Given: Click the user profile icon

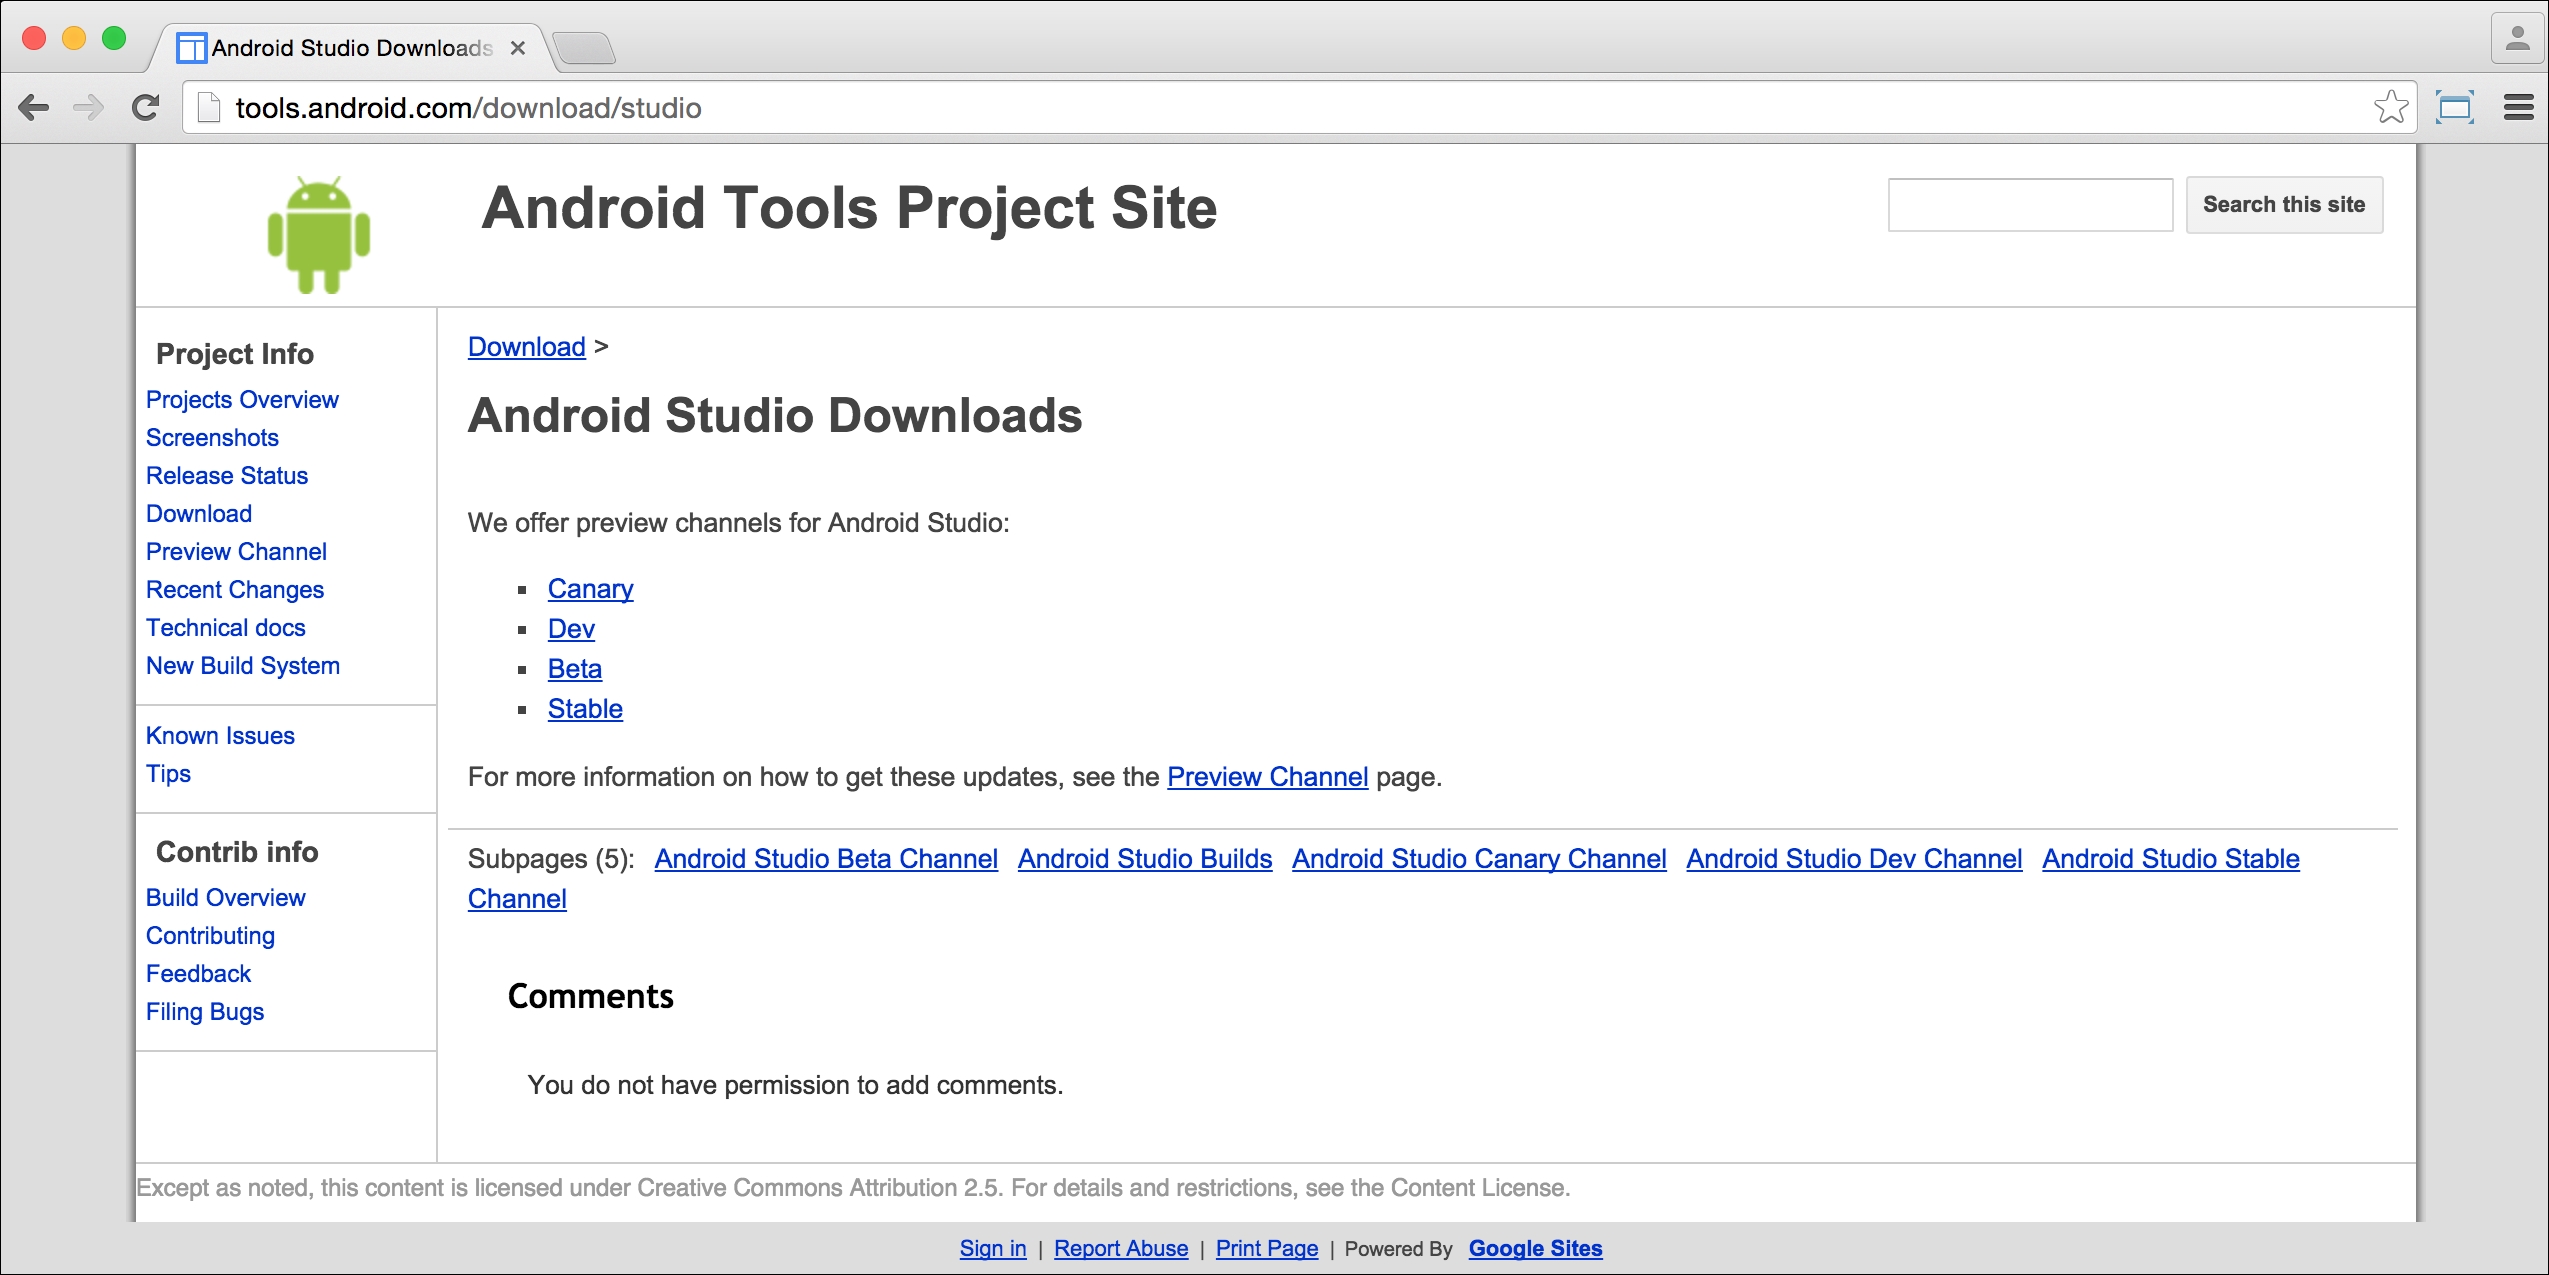Looking at the screenshot, I should 2517,40.
